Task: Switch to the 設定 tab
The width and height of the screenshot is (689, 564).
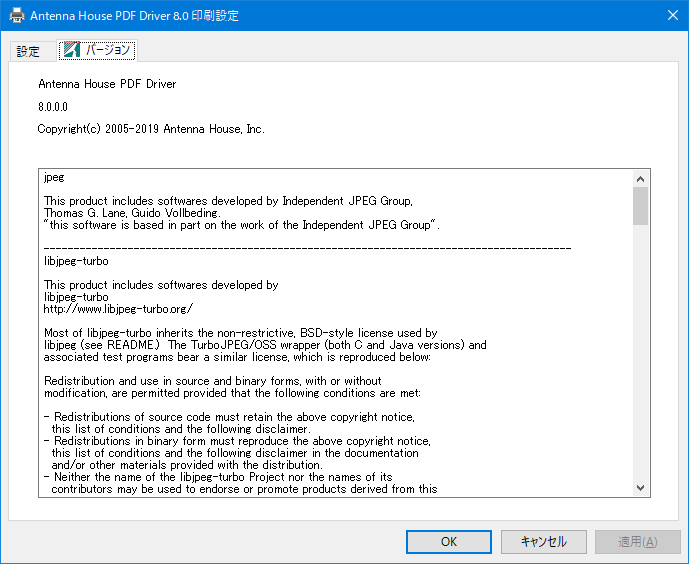Action: click(x=29, y=51)
